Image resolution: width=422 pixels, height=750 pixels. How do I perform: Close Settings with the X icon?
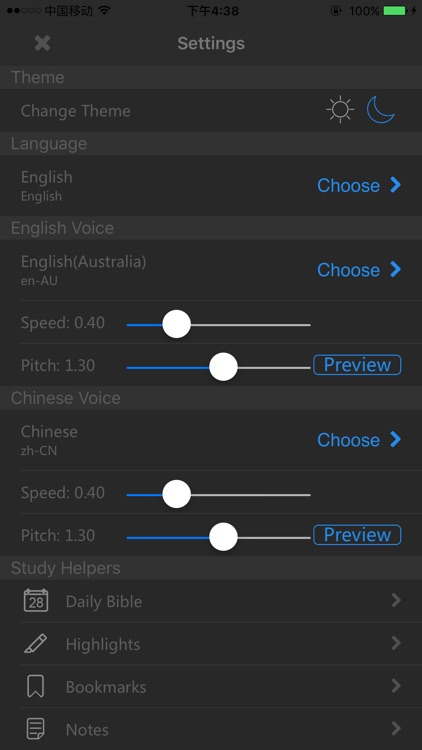click(42, 44)
